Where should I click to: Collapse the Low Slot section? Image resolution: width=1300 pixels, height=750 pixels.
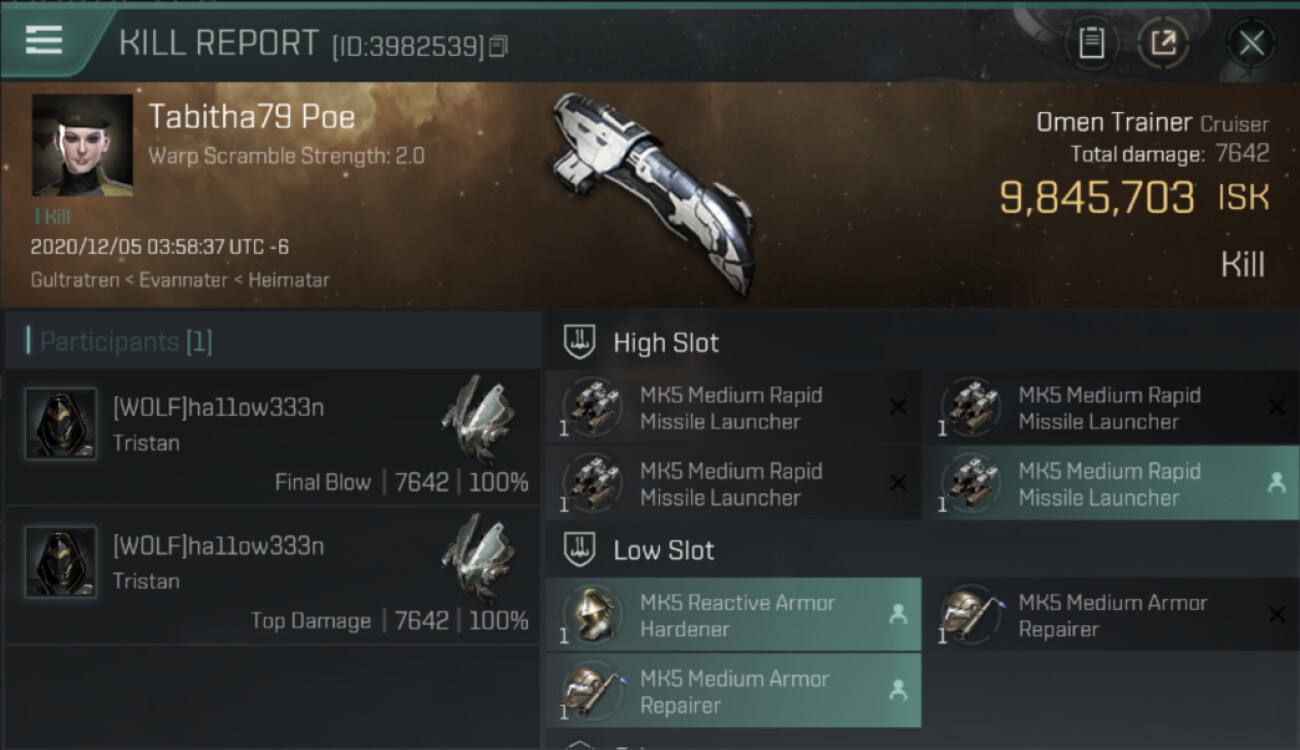[x=581, y=550]
